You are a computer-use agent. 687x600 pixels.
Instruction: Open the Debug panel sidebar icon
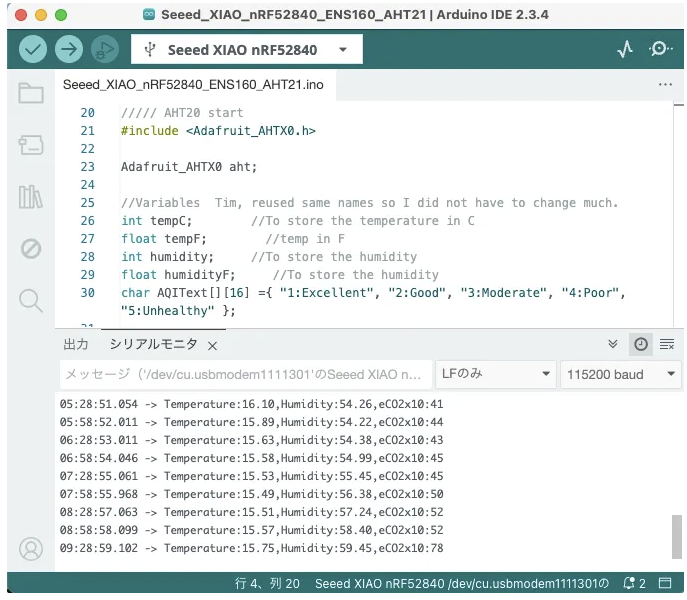(31, 249)
